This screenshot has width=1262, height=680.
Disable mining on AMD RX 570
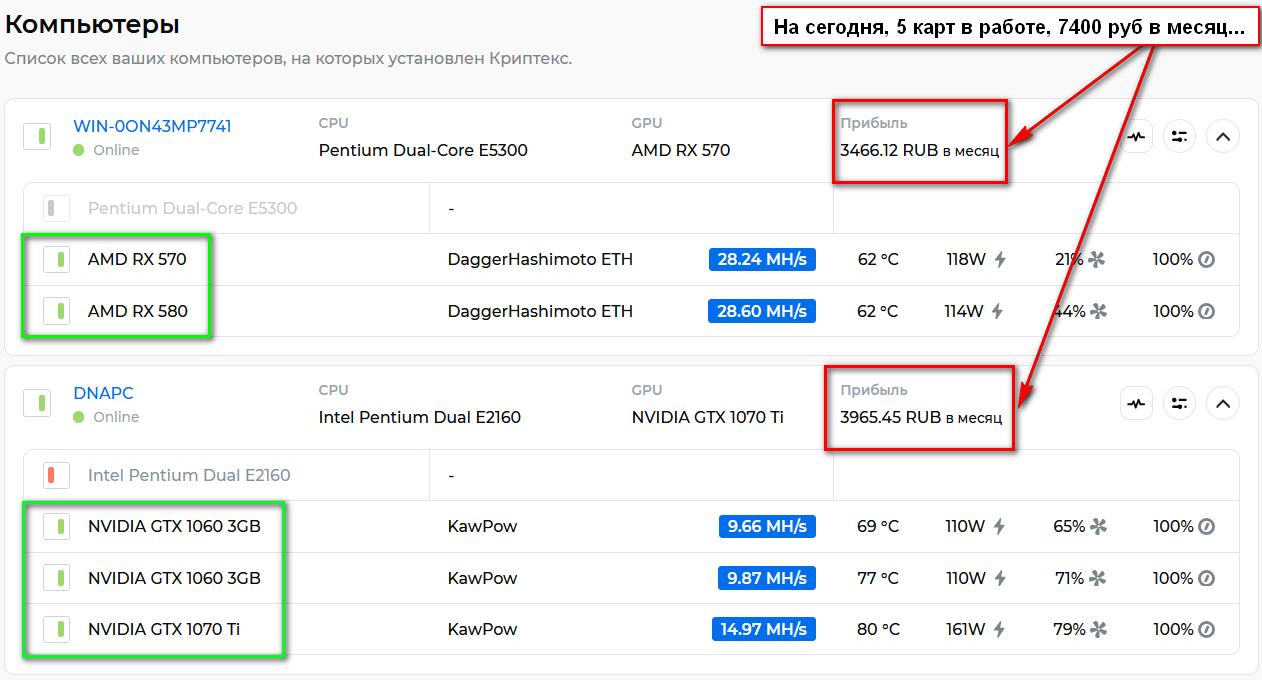[57, 260]
